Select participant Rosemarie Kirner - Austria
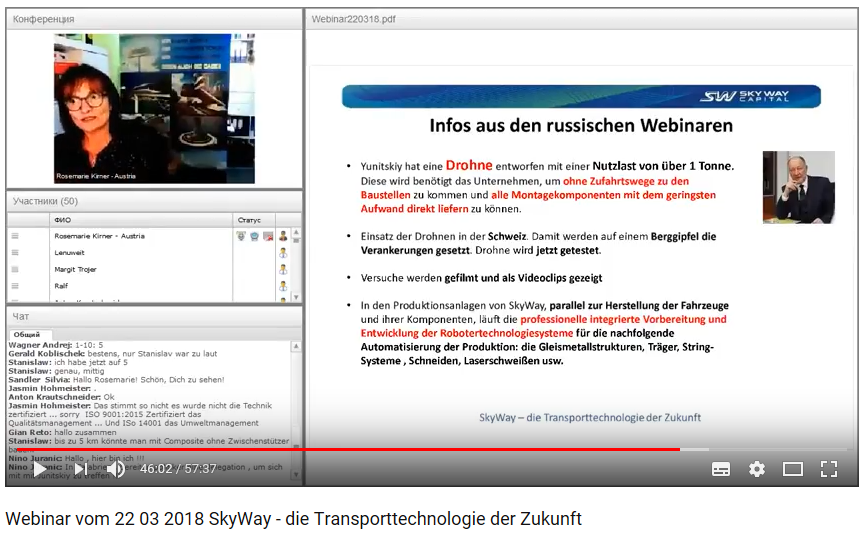This screenshot has width=859, height=533. point(99,236)
